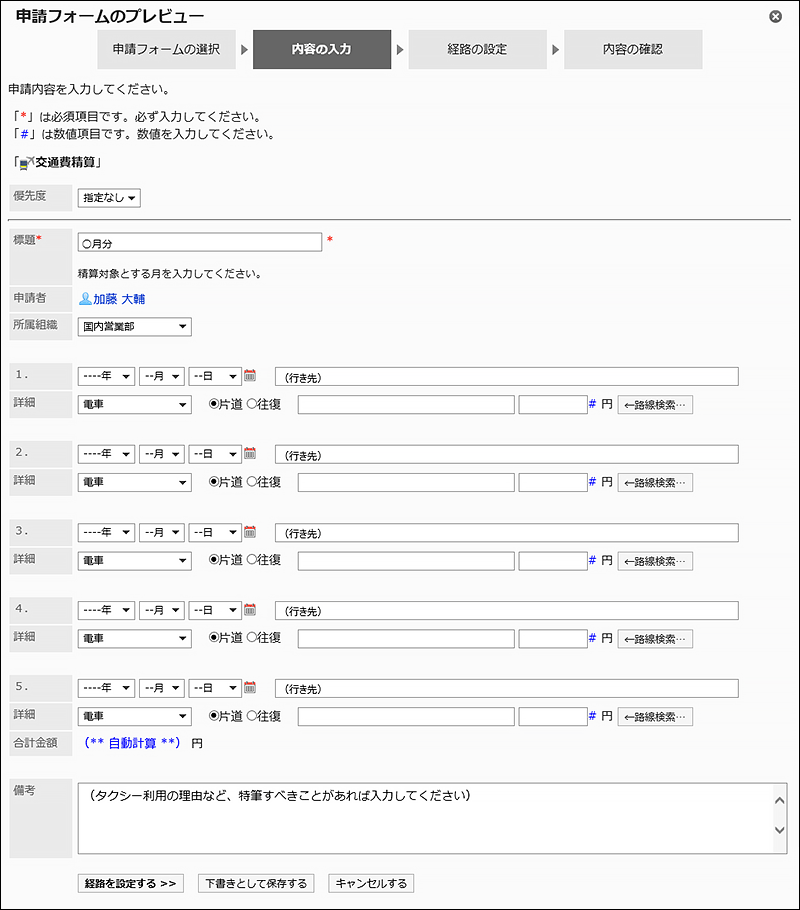This screenshot has height=910, width=800.
Task: Click the 備考 textarea
Action: [432, 818]
